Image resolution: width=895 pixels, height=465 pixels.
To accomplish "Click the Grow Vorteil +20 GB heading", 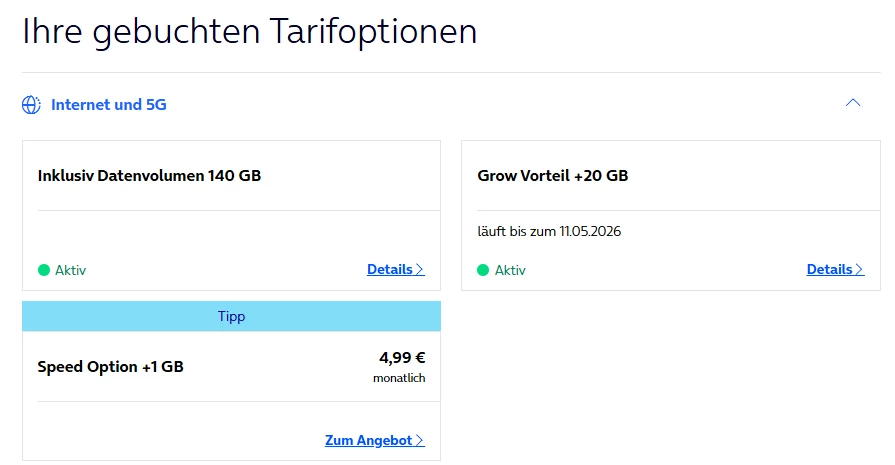I will [x=553, y=176].
